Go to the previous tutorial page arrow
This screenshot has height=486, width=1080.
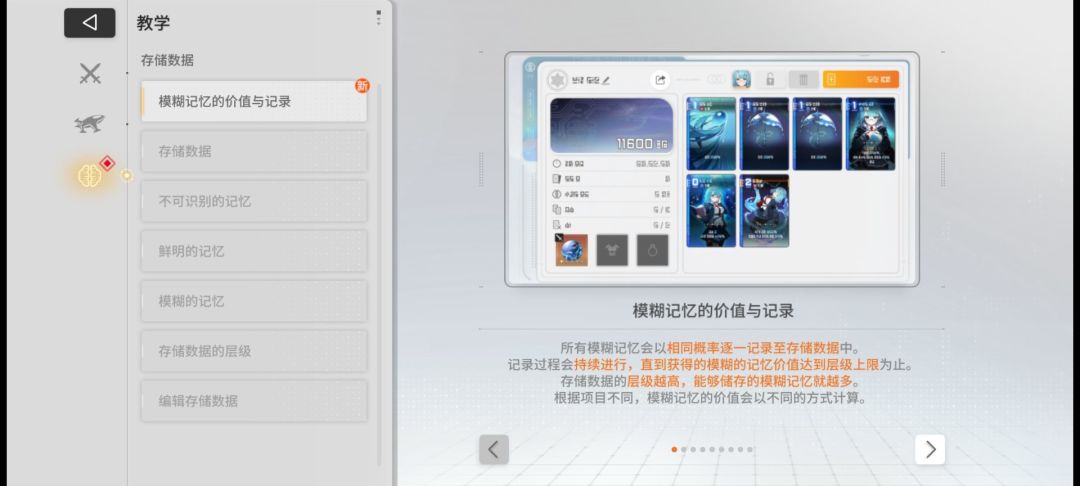[x=494, y=450]
